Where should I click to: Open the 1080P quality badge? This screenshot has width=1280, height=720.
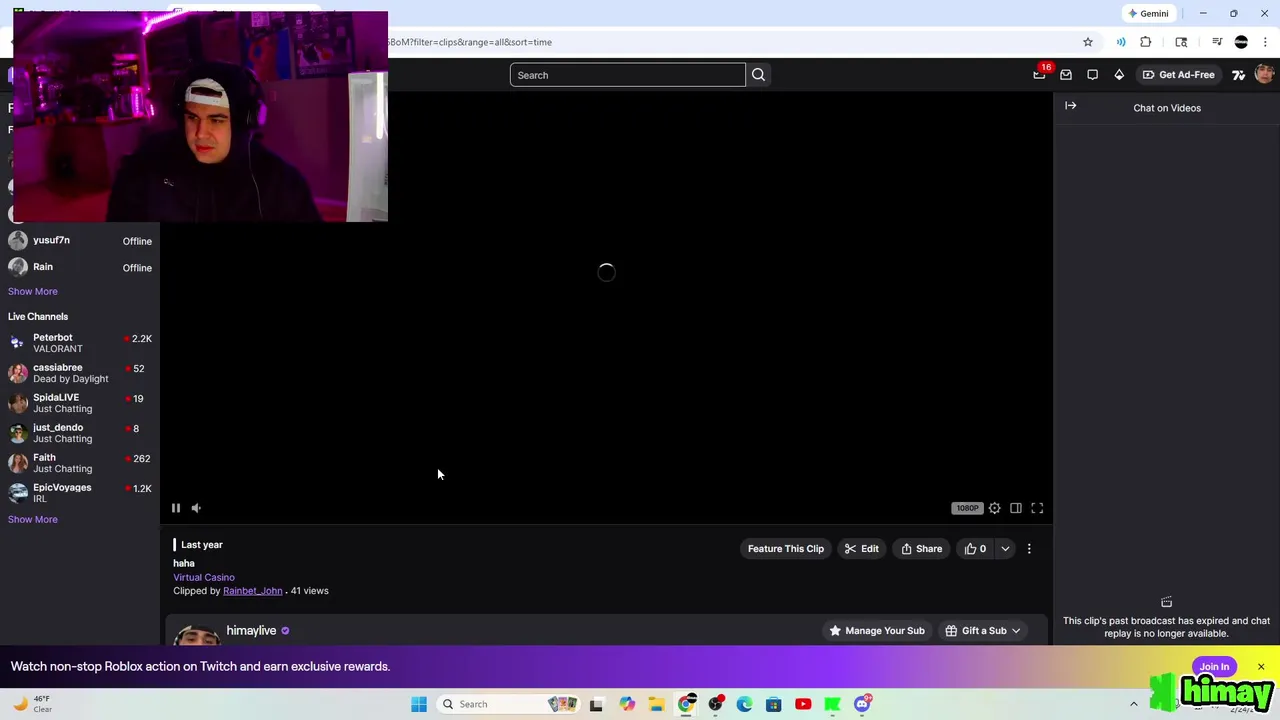coord(967,508)
